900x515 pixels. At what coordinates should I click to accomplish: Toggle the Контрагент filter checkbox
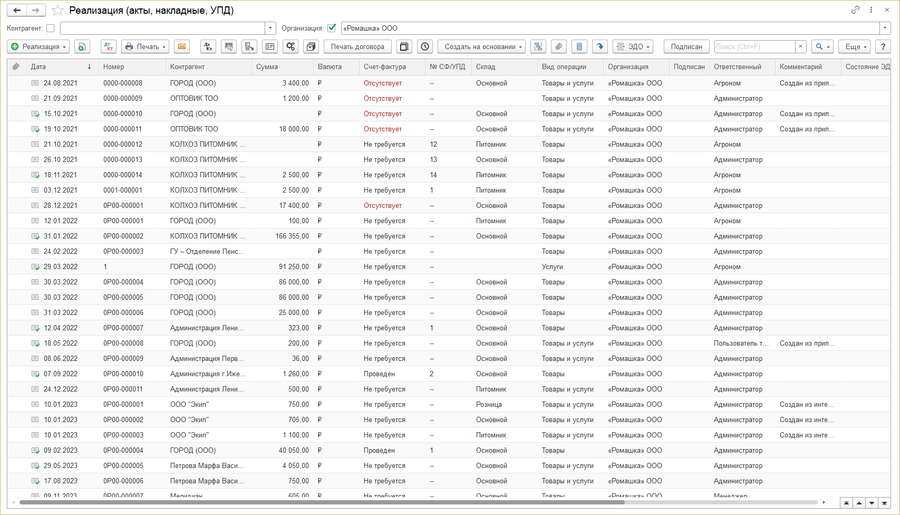(51, 28)
